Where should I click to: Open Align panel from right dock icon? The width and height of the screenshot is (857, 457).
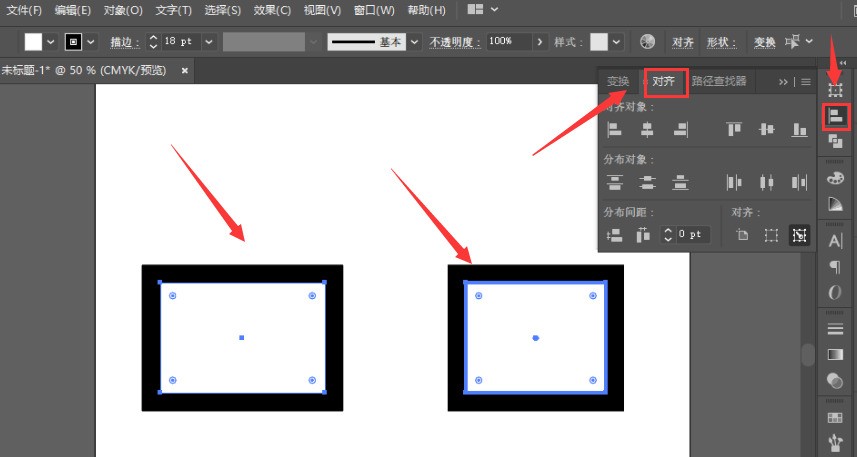pyautogui.click(x=836, y=116)
